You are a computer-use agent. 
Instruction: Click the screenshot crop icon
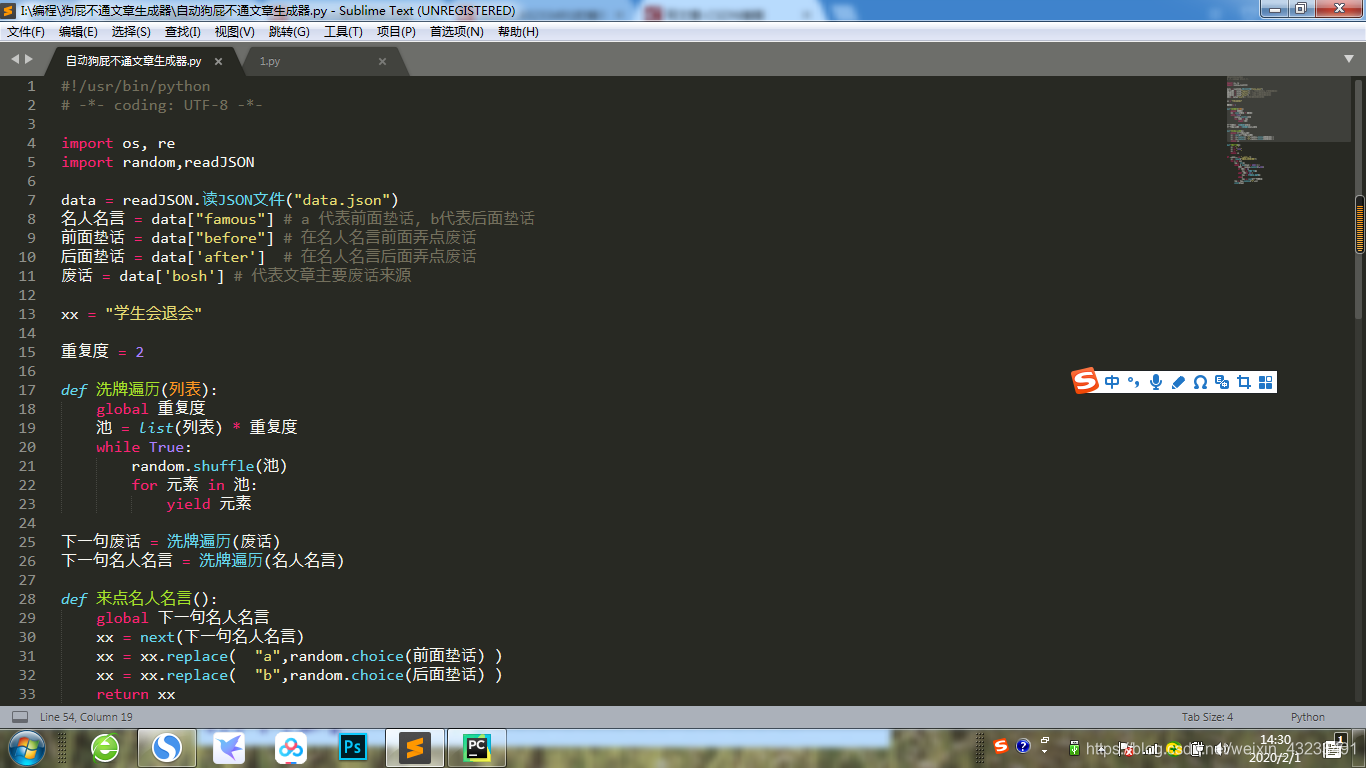click(1244, 382)
